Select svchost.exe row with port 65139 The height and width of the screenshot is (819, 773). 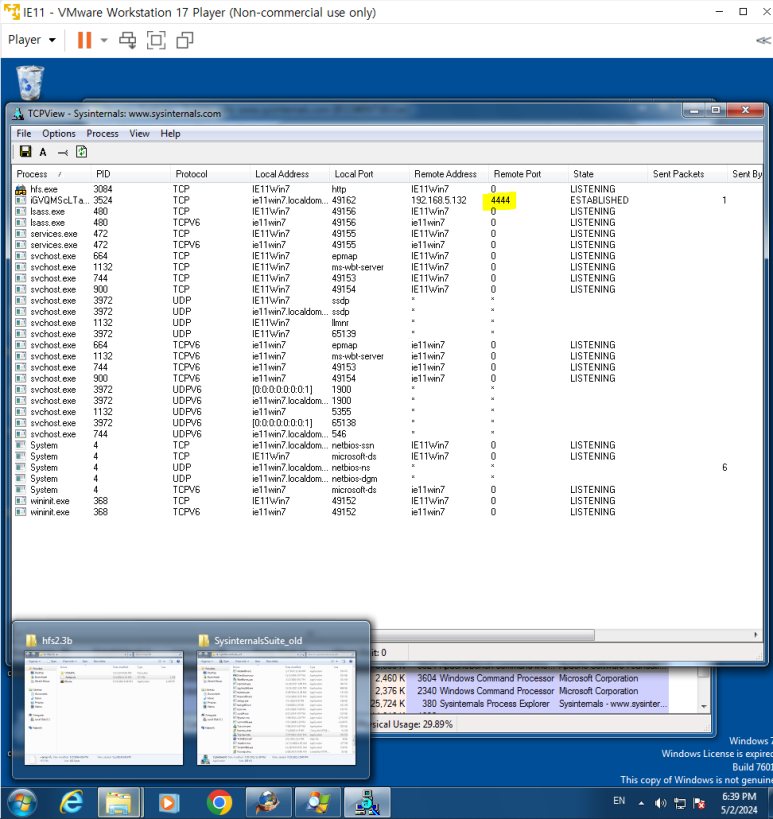(386, 334)
